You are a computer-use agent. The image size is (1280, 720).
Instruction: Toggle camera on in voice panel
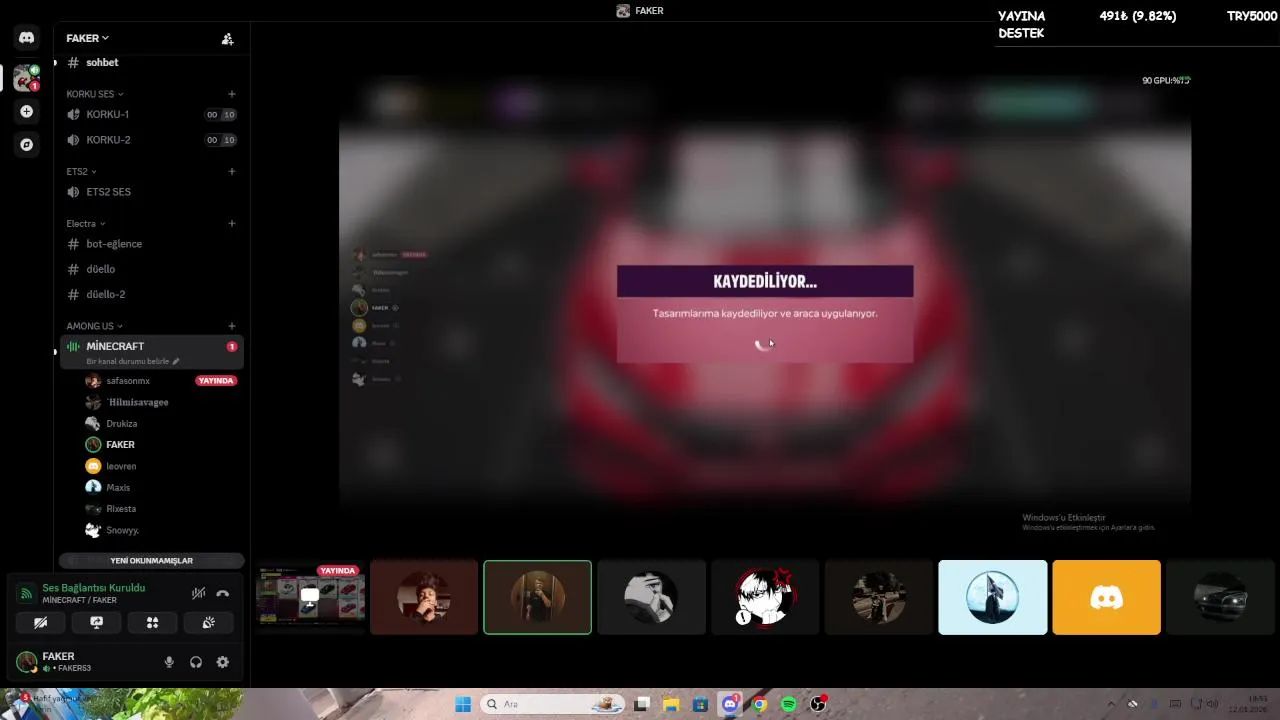click(x=40, y=622)
